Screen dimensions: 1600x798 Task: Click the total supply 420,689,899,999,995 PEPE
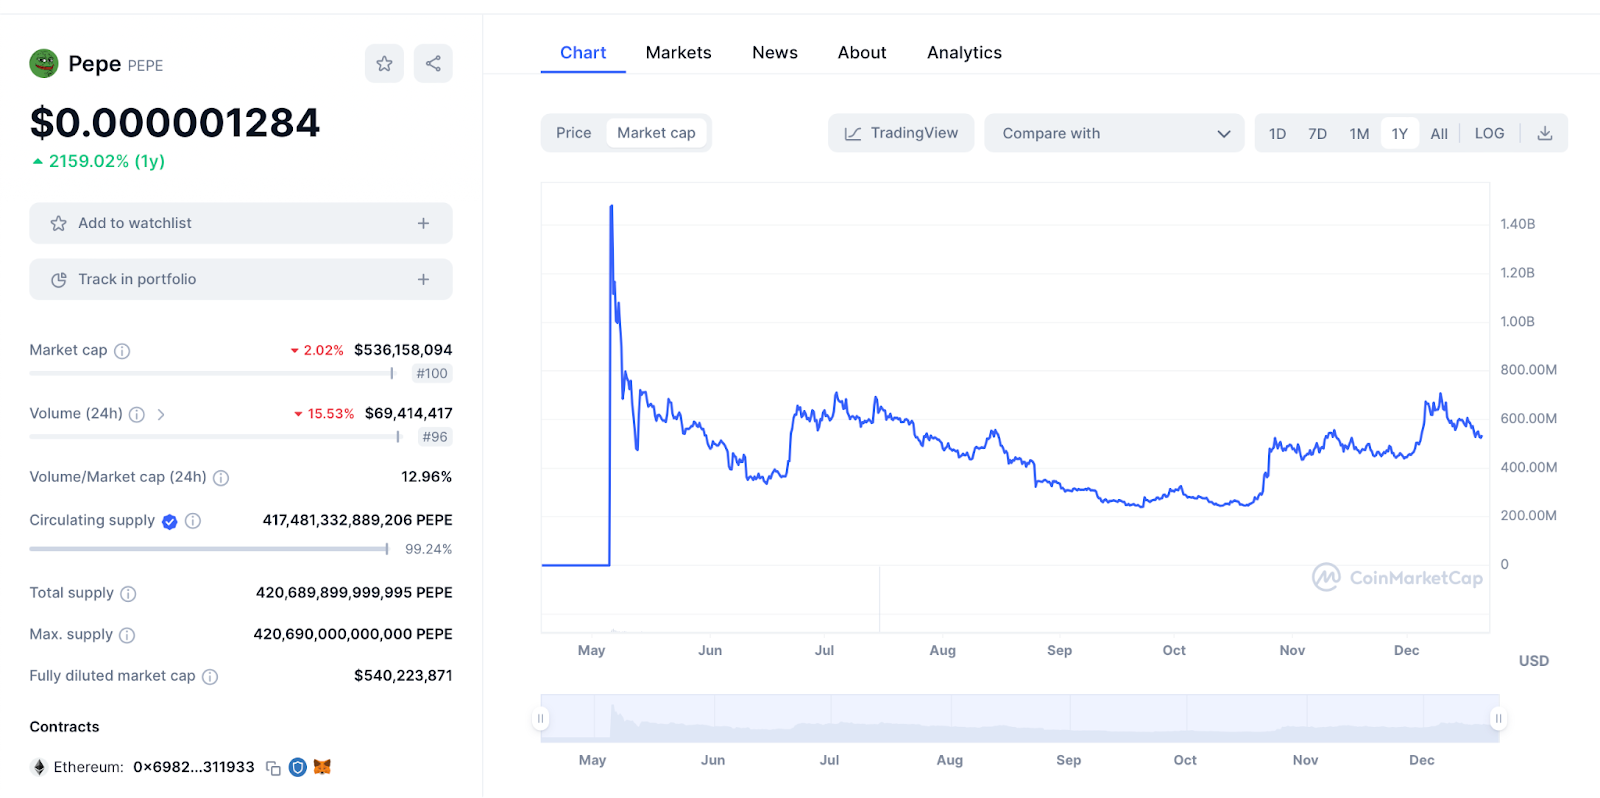354,593
